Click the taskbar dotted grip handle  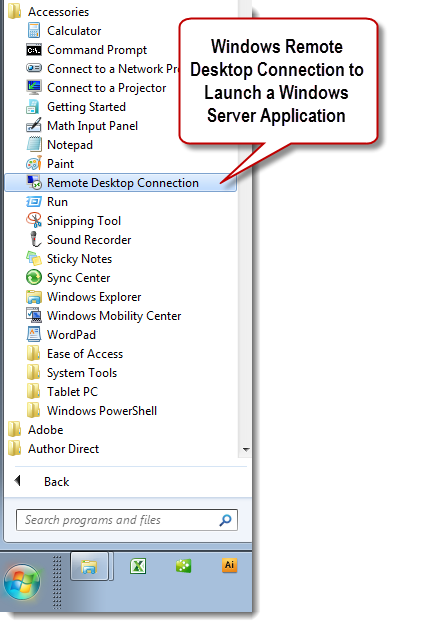pos(57,582)
